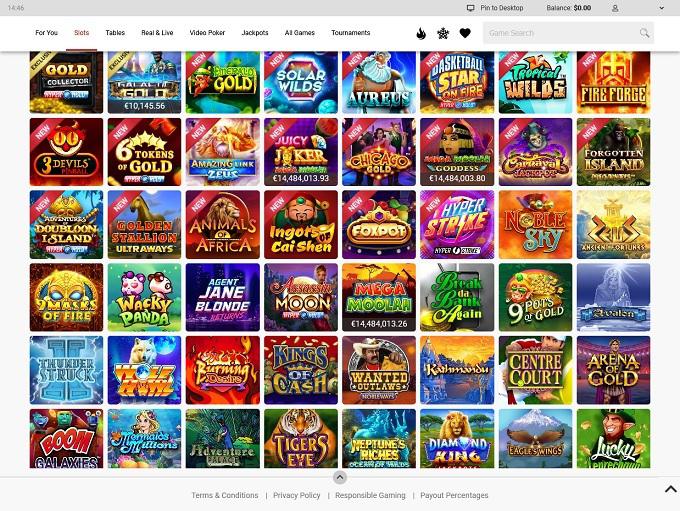This screenshot has width=680, height=511.
Task: Open the Wacky Panda game thumbnail
Action: click(x=144, y=297)
